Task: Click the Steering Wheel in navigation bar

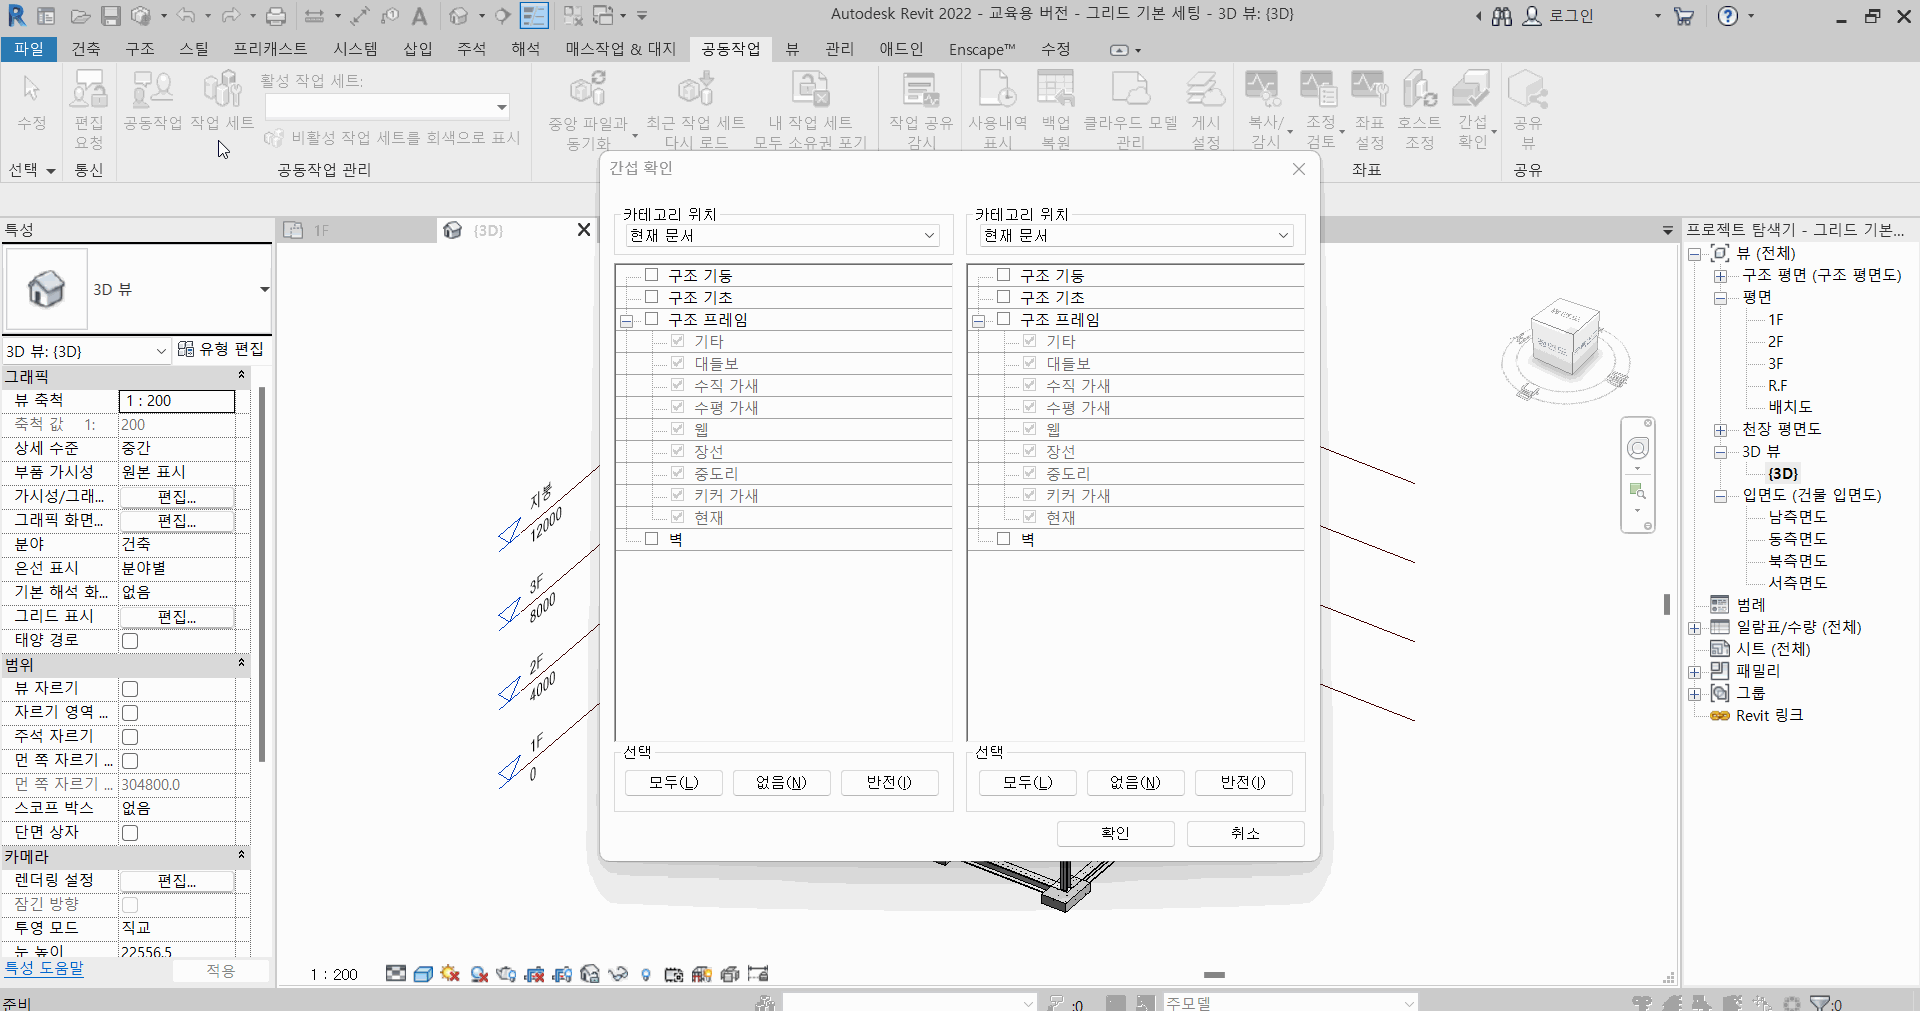Action: tap(1638, 448)
